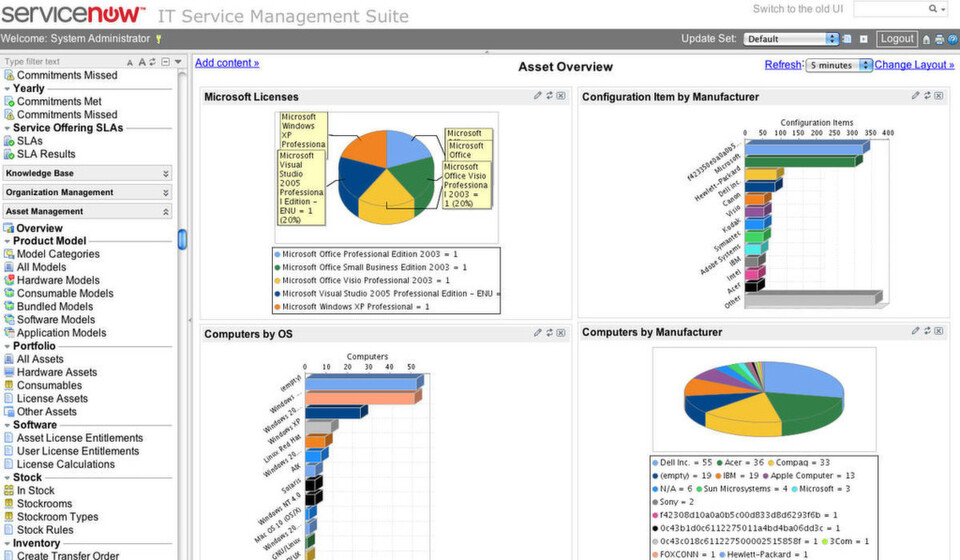The image size is (960, 560).
Task: Edit the Computers by OS widget
Action: pos(538,332)
